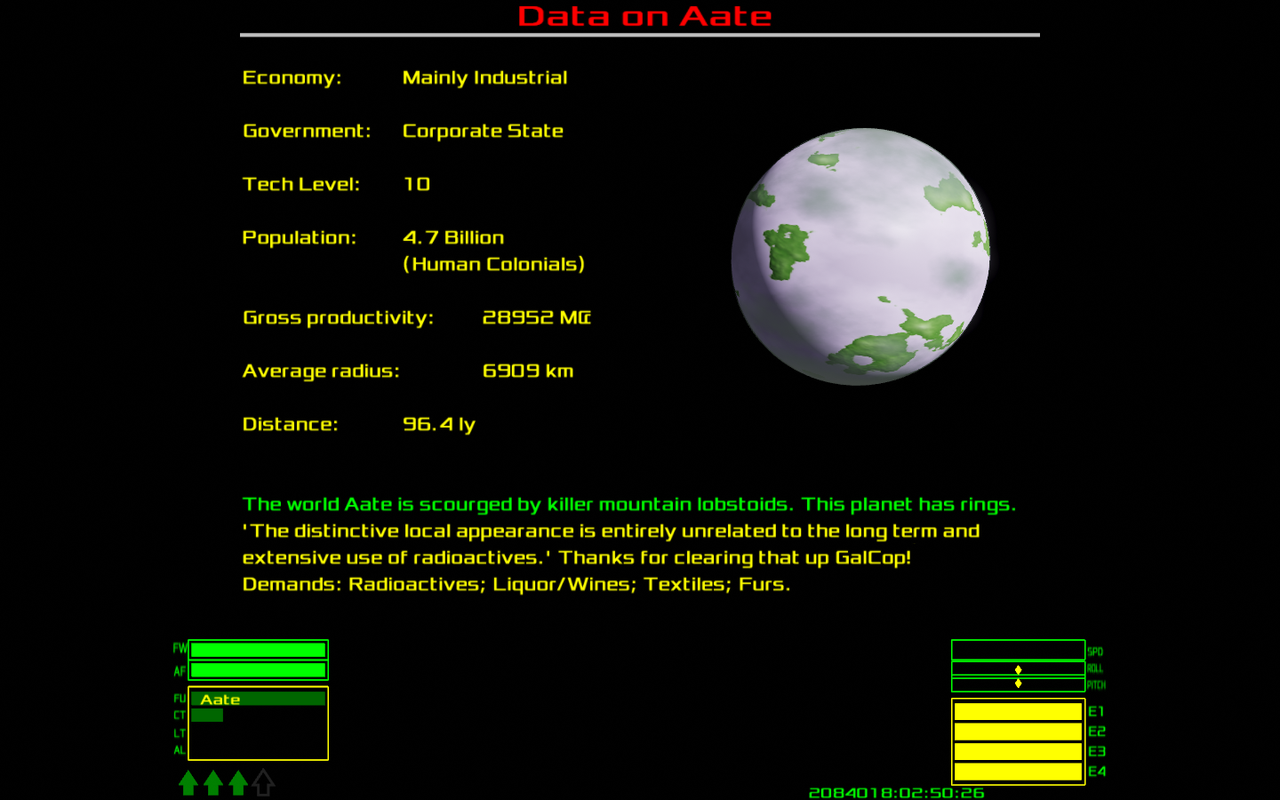Click the 'Mainly Industrial' economy value

tap(485, 78)
